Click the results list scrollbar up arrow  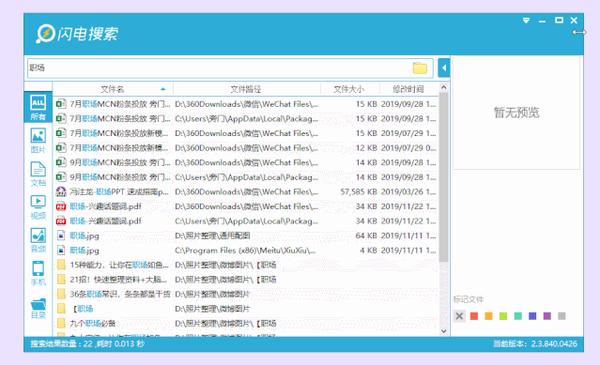(x=443, y=88)
